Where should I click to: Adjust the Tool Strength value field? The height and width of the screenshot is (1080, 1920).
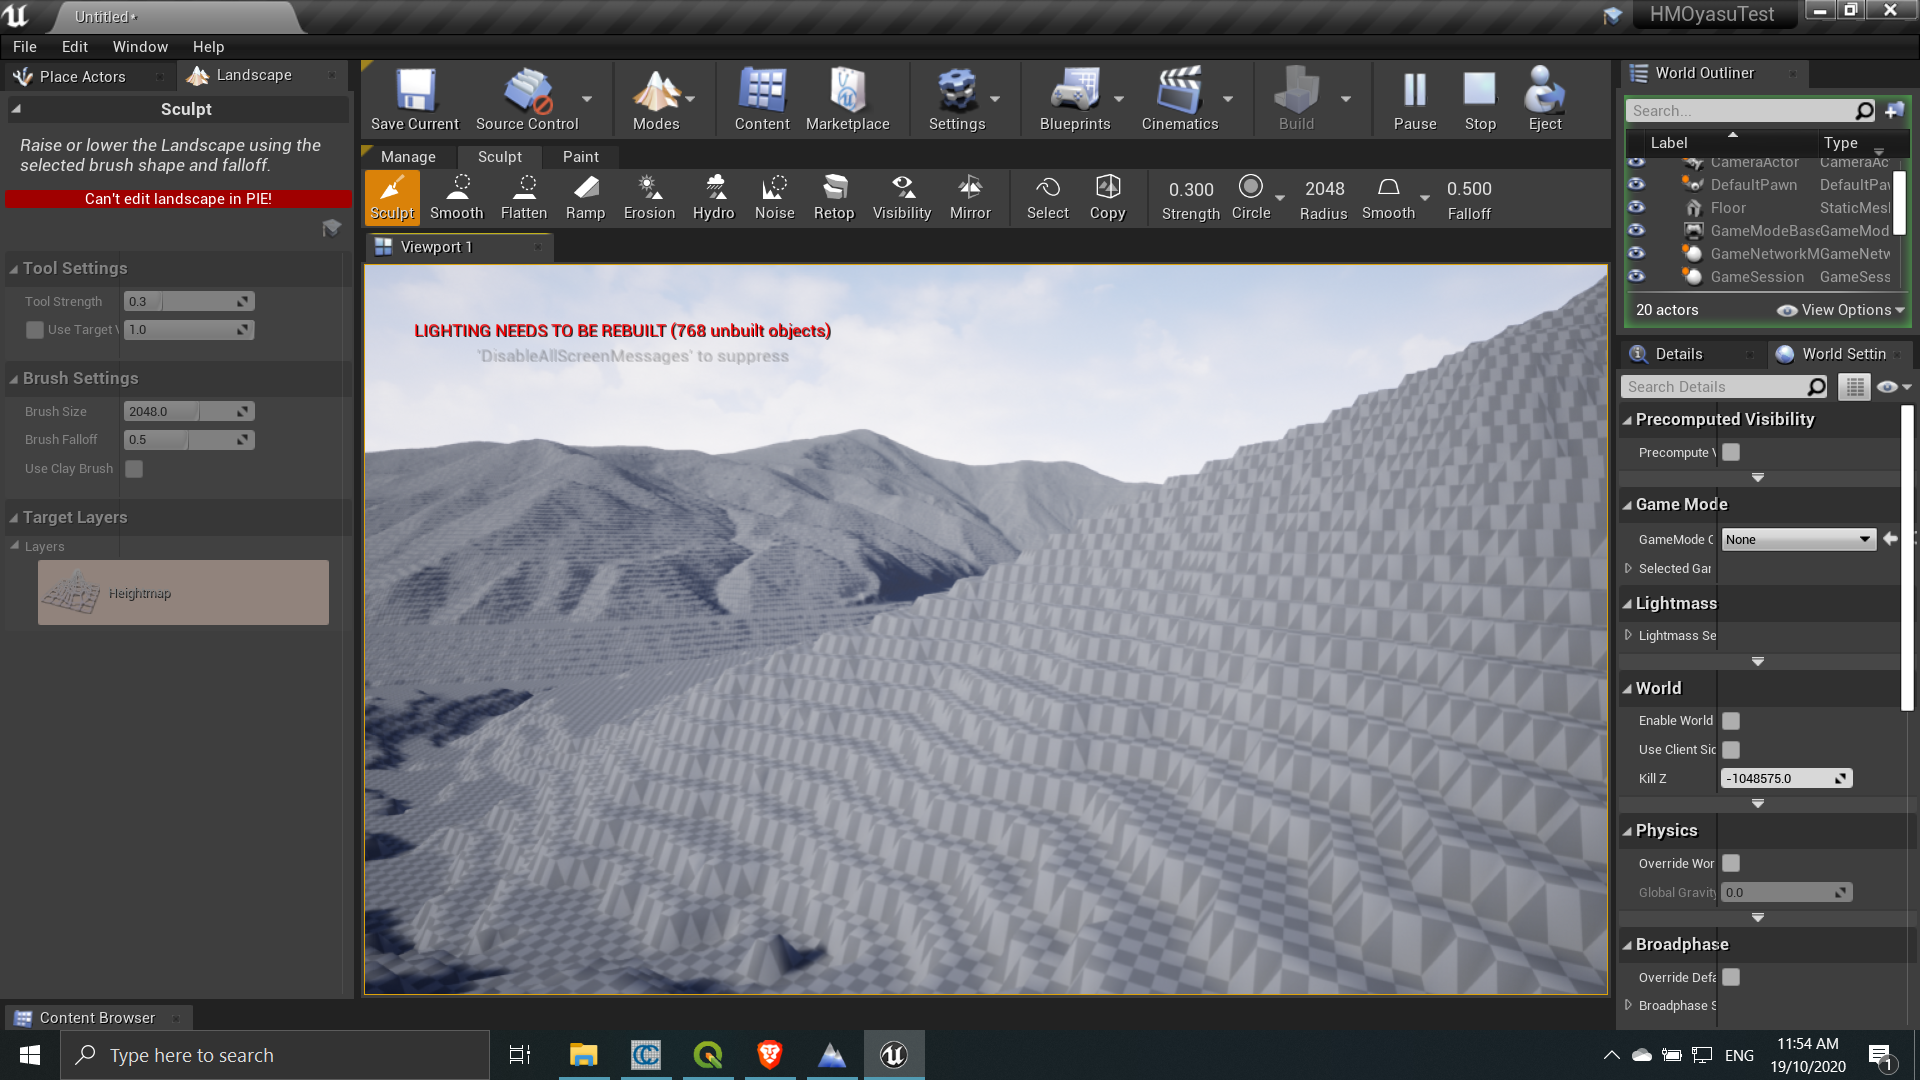(188, 300)
